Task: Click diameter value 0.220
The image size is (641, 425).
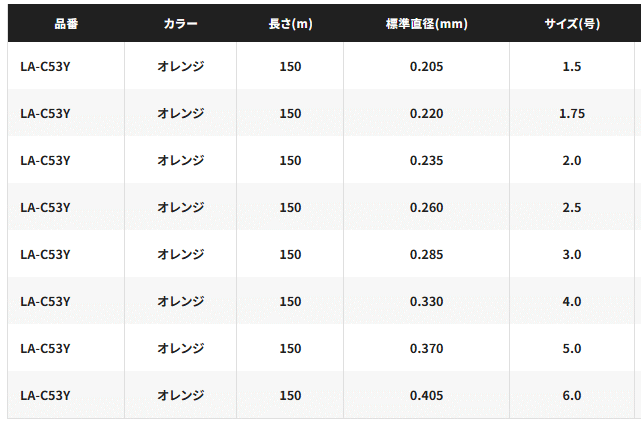Action: pyautogui.click(x=426, y=114)
